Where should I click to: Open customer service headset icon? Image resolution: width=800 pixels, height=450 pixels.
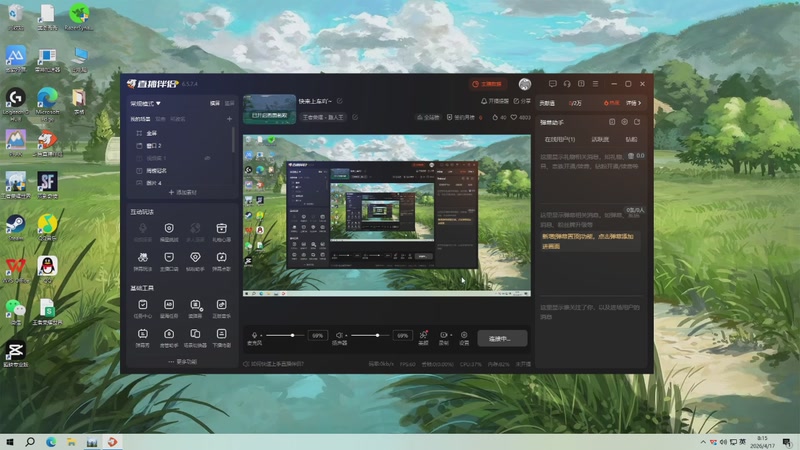pos(567,84)
